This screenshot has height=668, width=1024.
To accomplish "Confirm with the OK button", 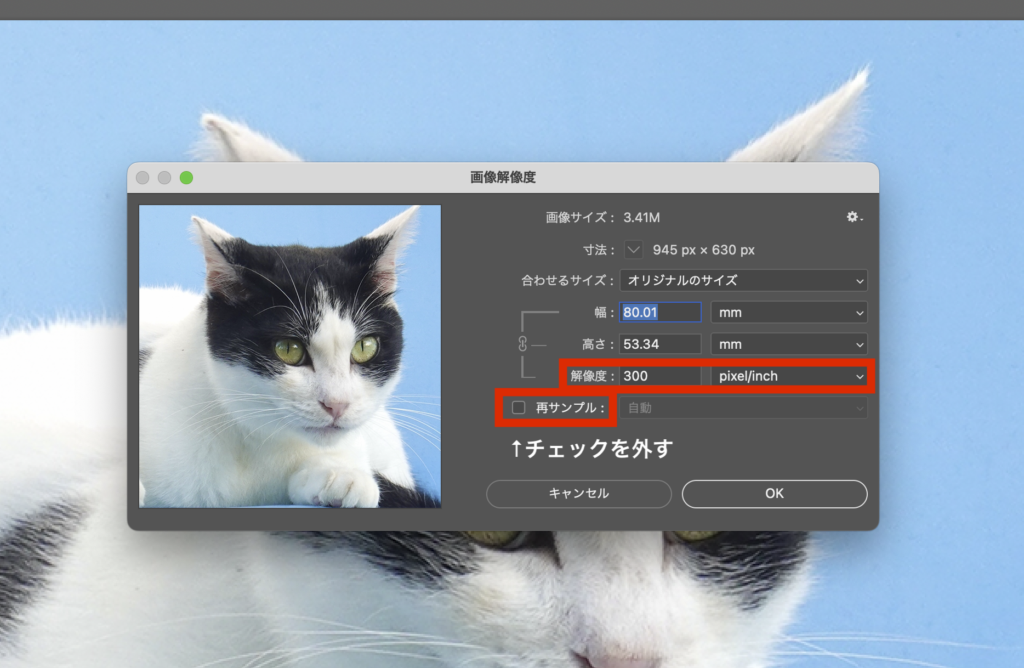I will [x=775, y=494].
